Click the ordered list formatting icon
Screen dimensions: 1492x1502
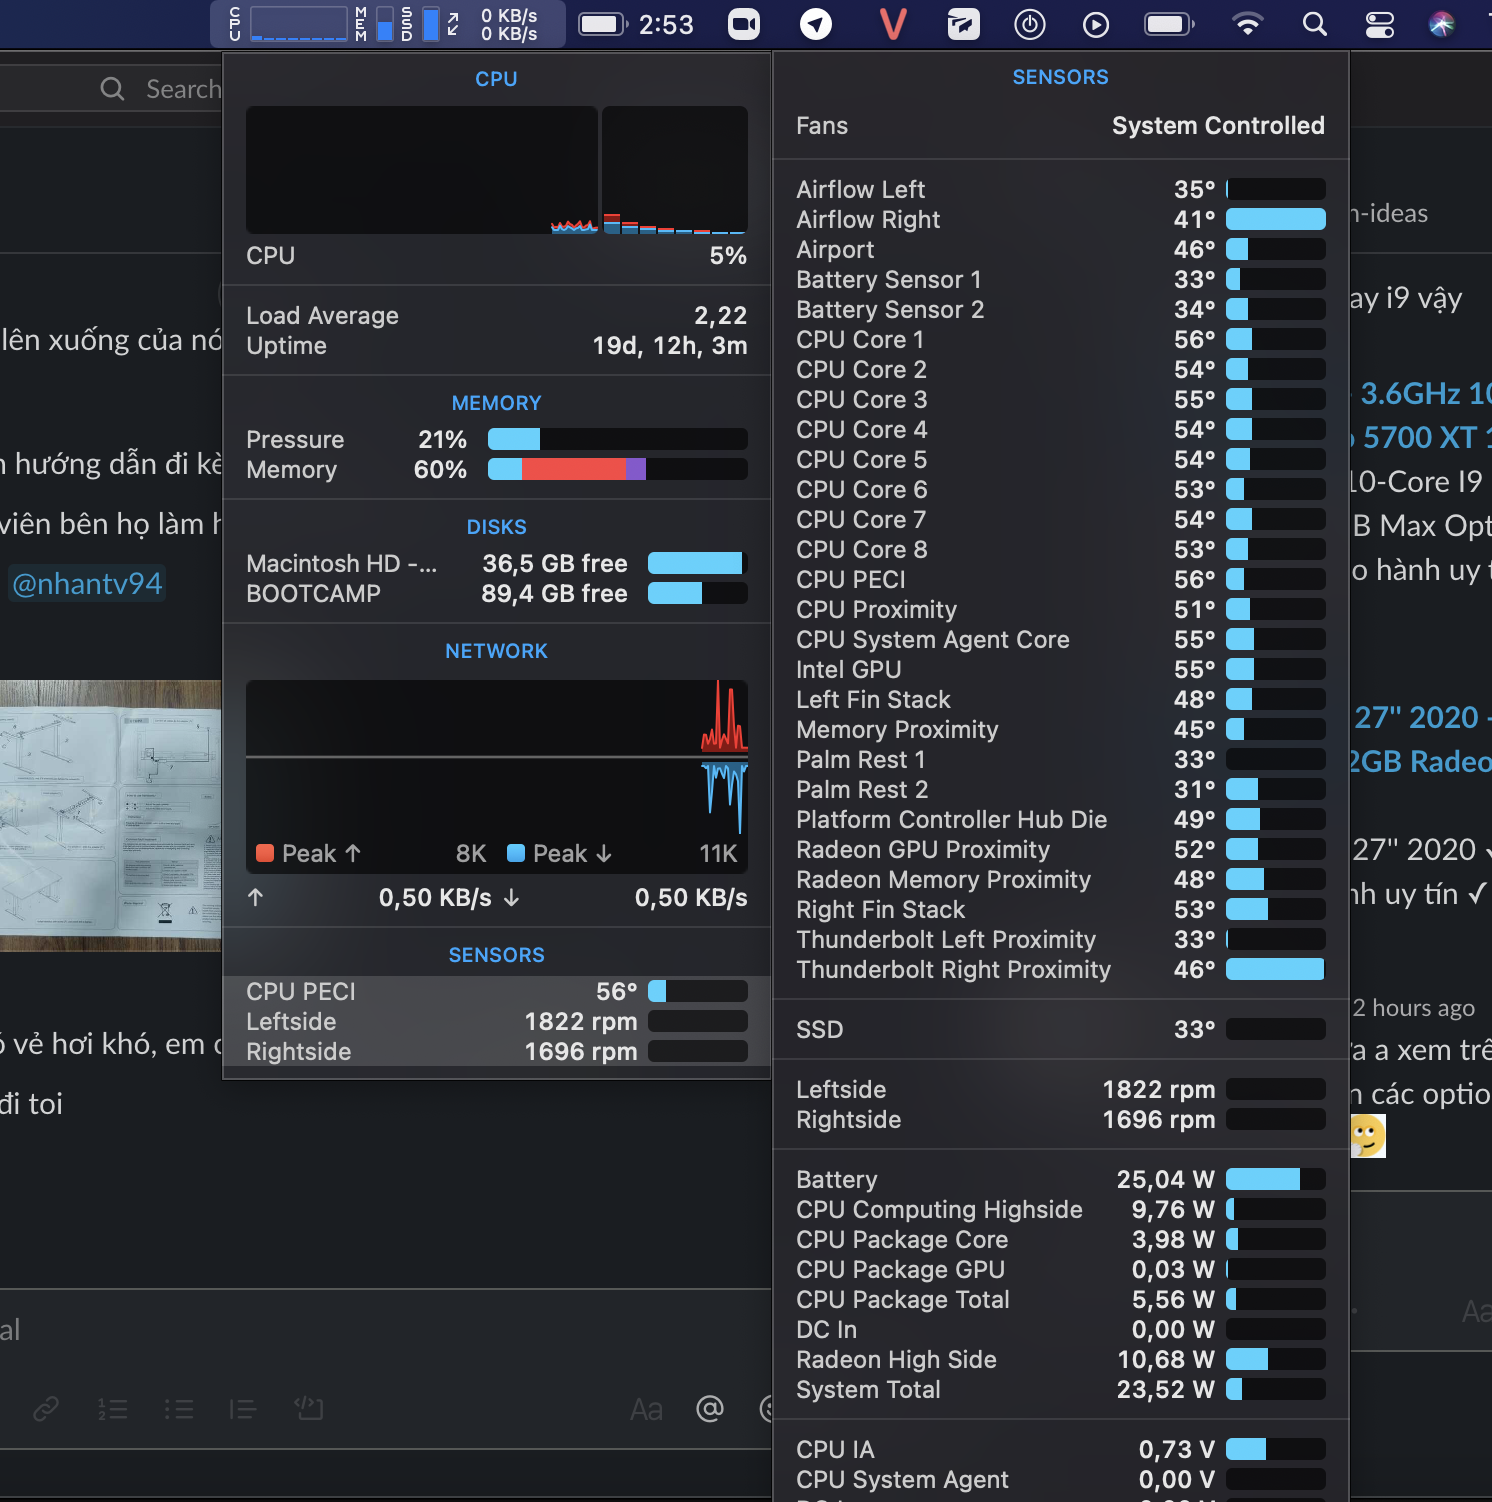[x=112, y=1409]
